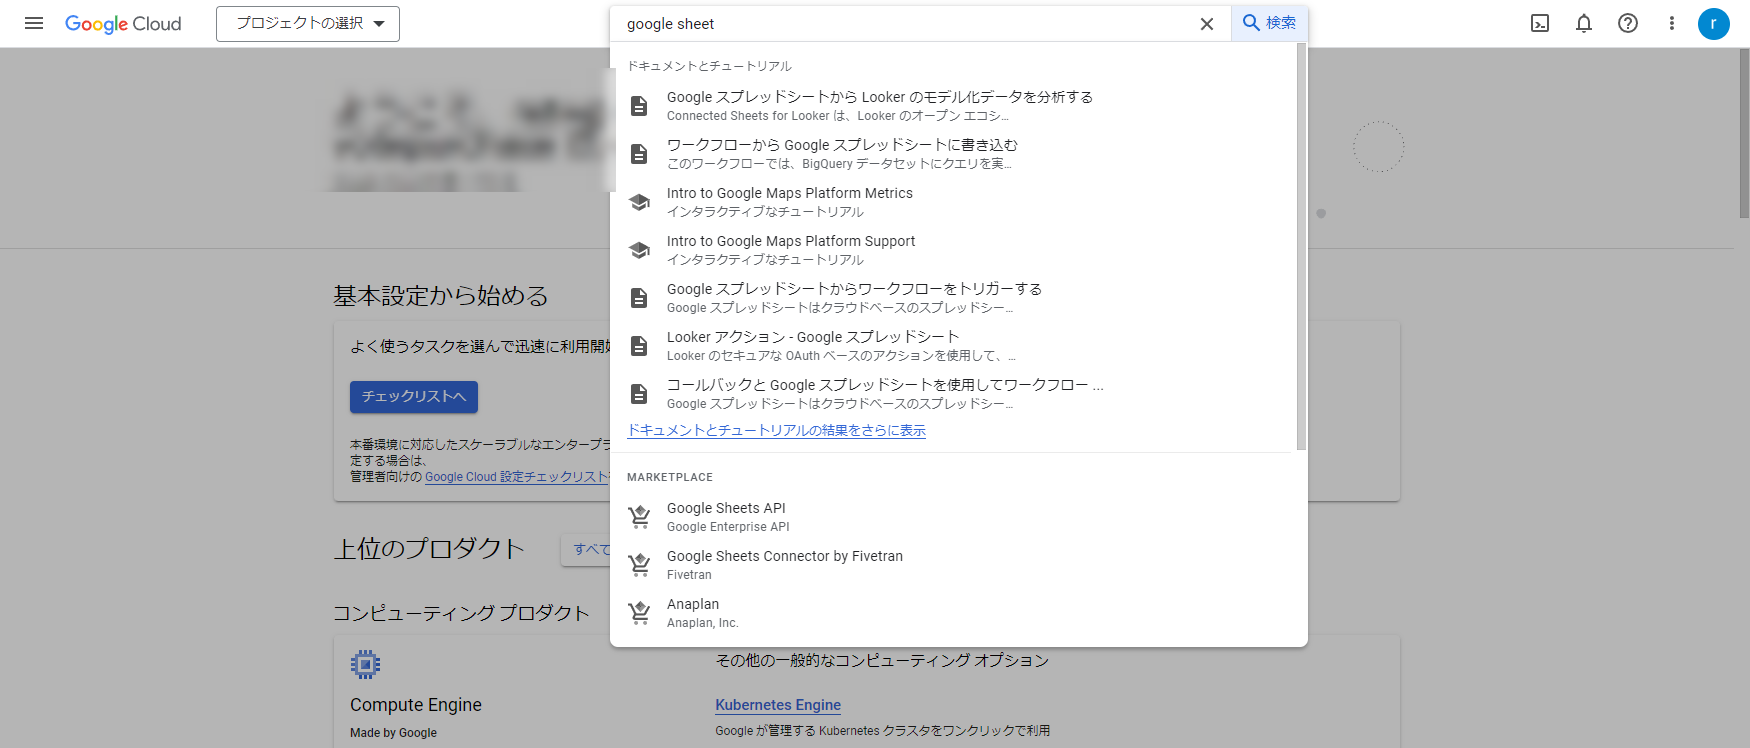Open the プロジェクトの選択 project selector dropdown
Viewport: 1750px width, 748px height.
(x=308, y=24)
